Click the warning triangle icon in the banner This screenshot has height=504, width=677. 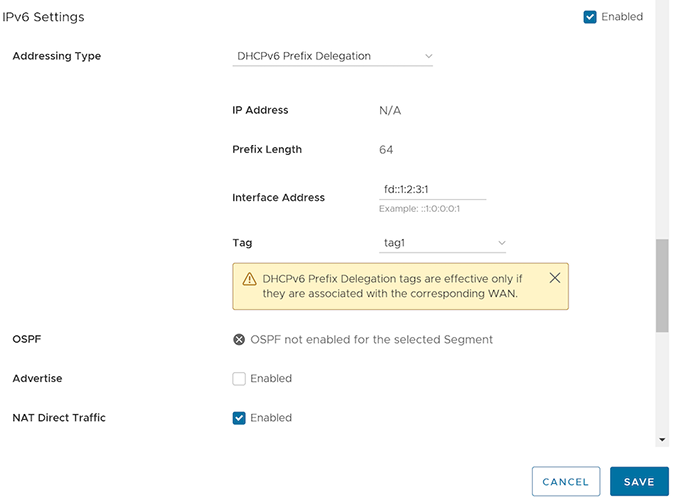249,279
